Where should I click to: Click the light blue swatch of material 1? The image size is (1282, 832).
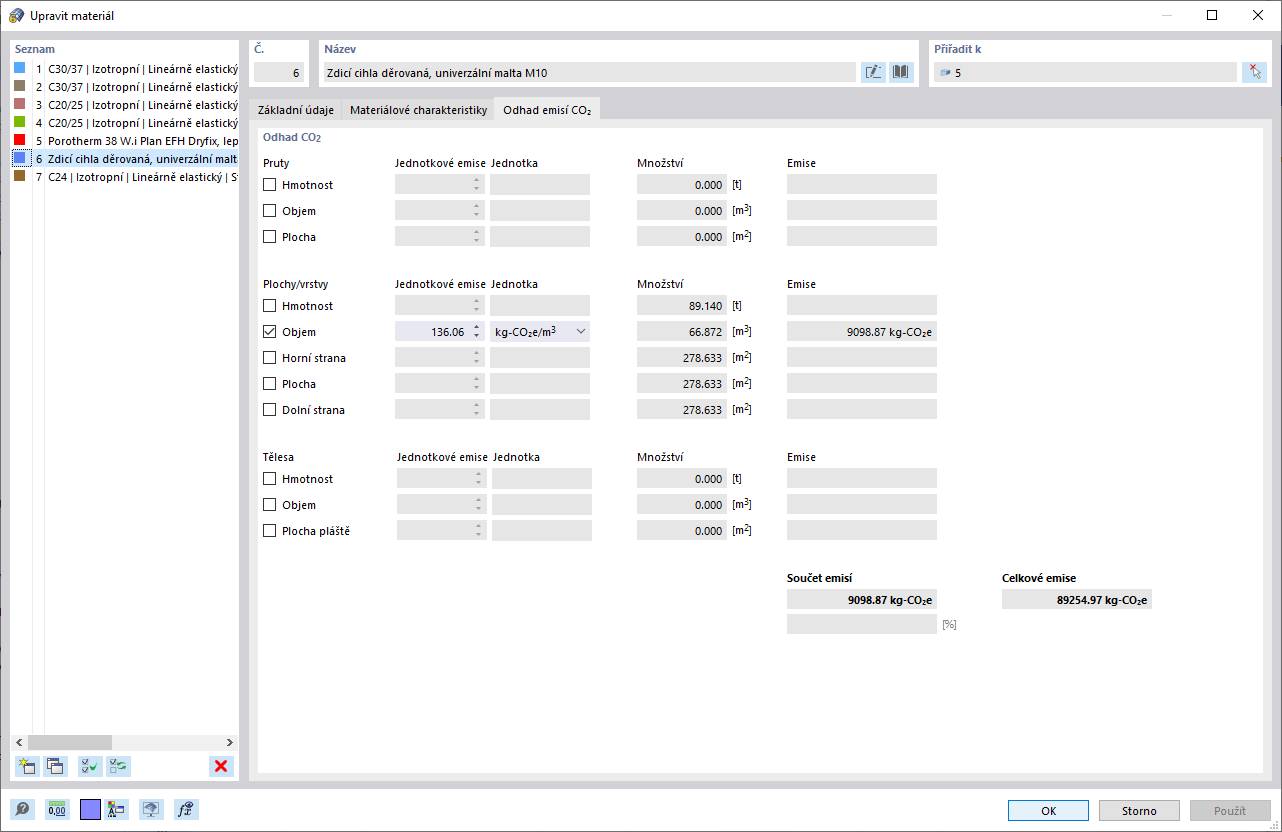coord(19,68)
